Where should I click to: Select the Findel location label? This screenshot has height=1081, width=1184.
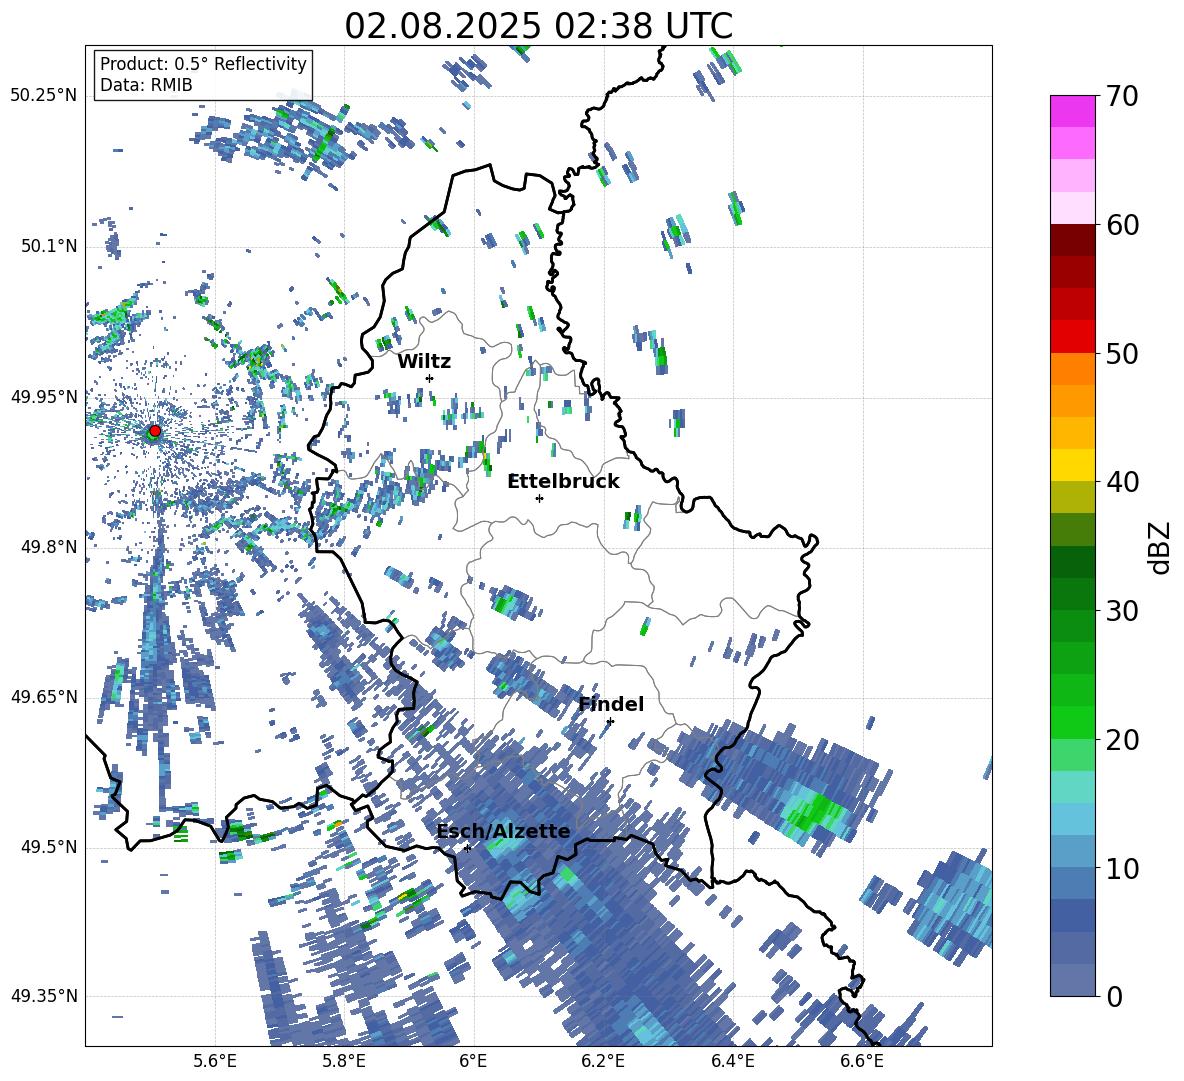(611, 704)
